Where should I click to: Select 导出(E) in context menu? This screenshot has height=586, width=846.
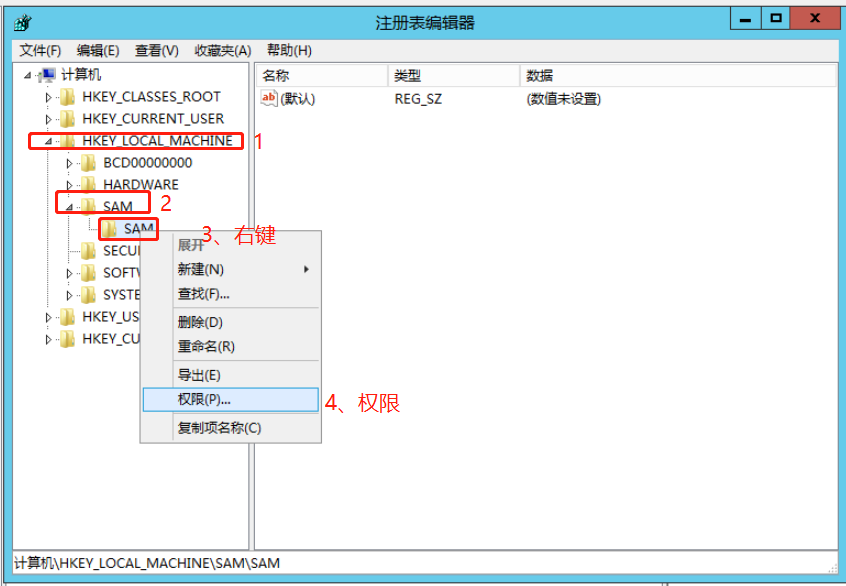tap(199, 375)
